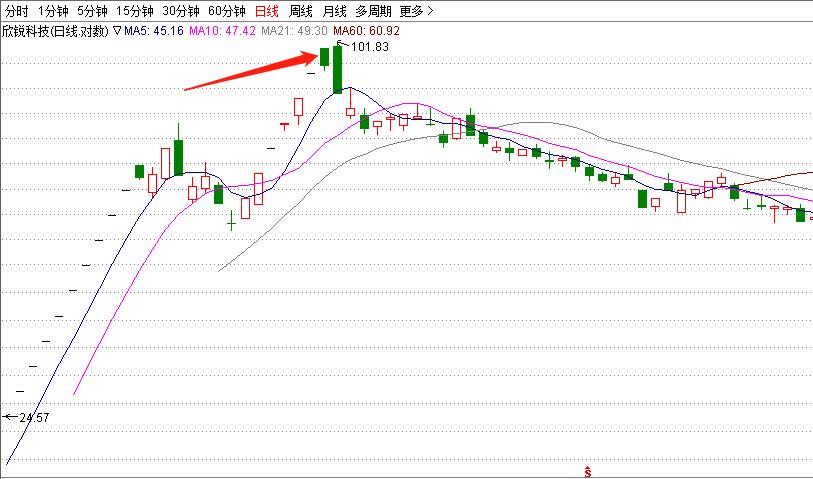813x479 pixels.
Task: Select the 60分钟 period tab
Action: point(227,11)
